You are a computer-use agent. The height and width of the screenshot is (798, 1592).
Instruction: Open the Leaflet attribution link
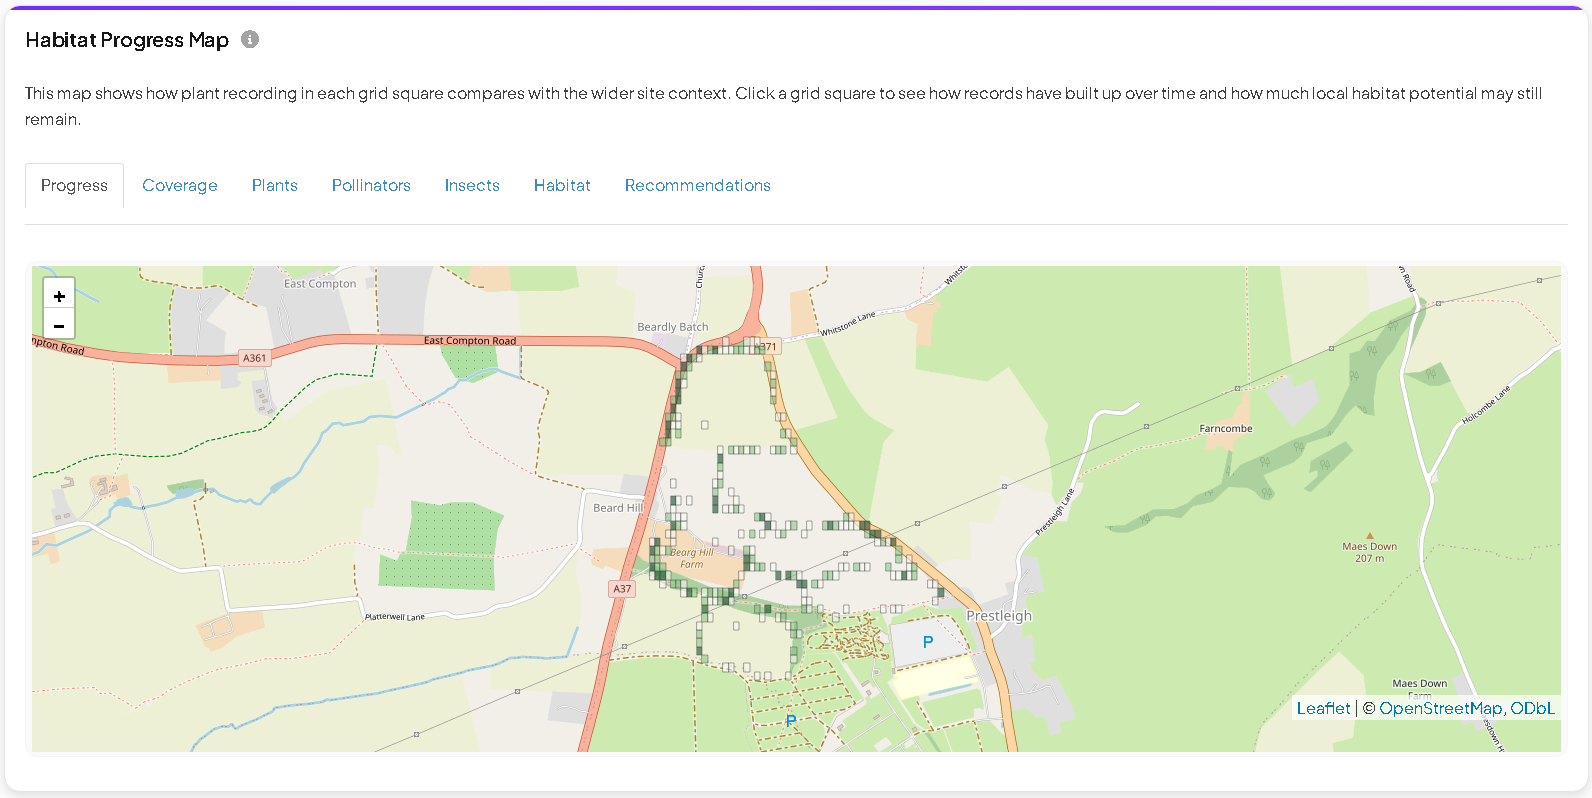(1323, 708)
